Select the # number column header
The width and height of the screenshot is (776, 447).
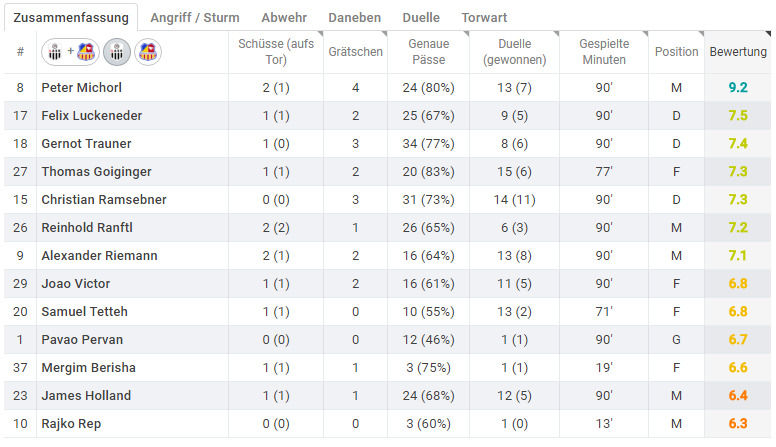20,52
